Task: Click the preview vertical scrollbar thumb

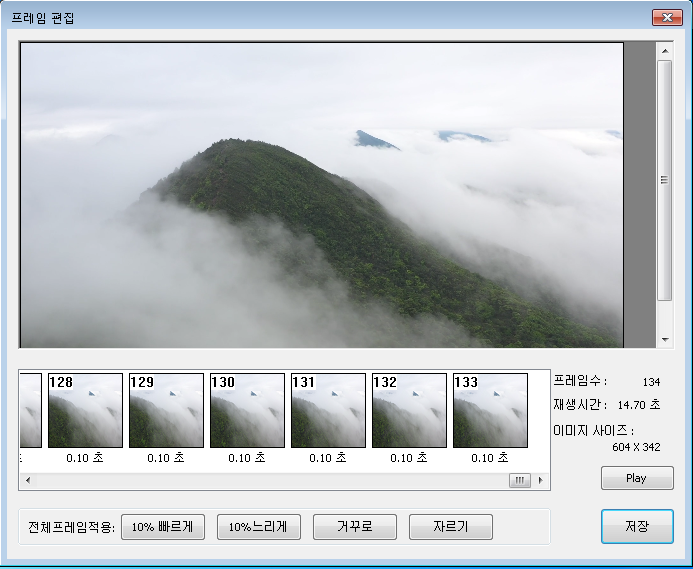Action: pyautogui.click(x=665, y=180)
